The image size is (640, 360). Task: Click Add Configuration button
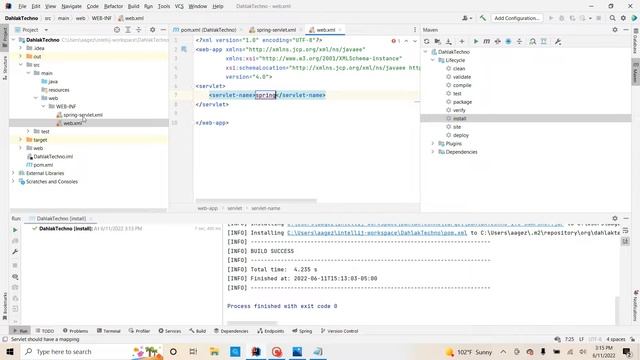(x=517, y=18)
